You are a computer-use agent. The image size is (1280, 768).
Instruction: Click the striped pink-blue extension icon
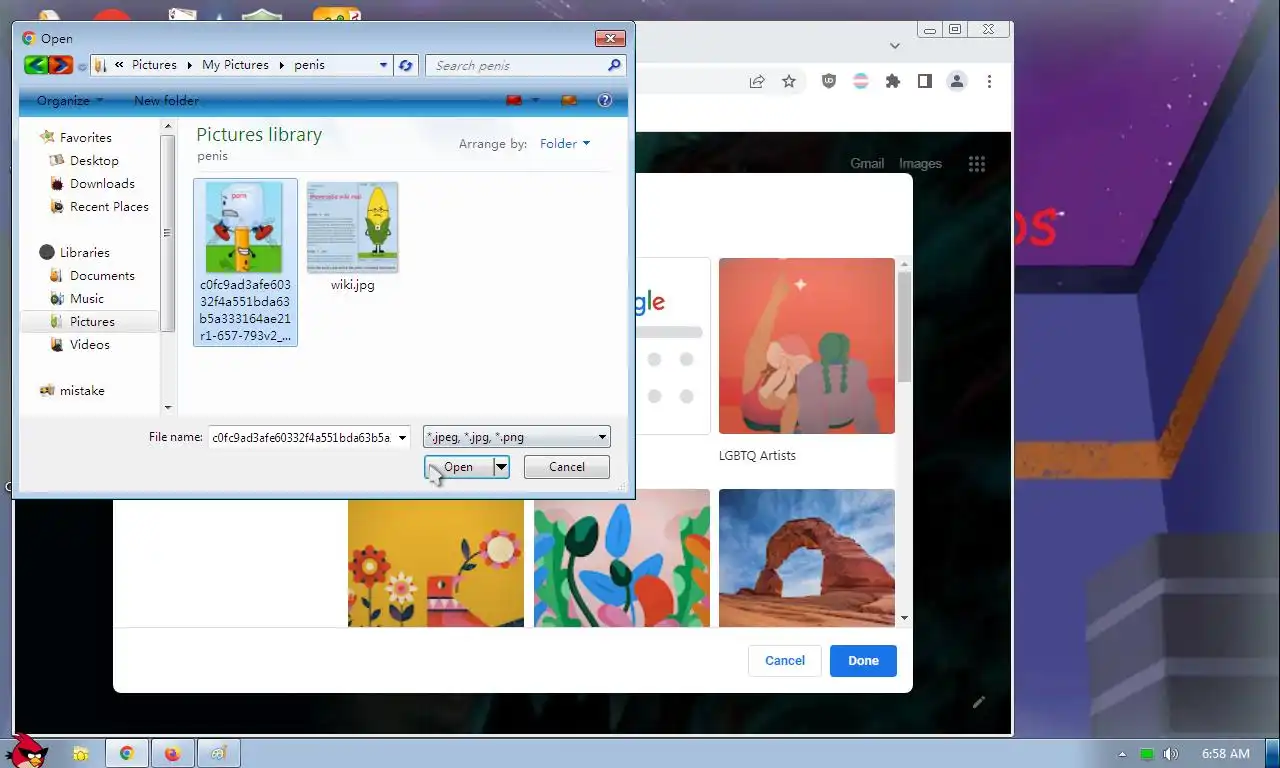point(861,82)
